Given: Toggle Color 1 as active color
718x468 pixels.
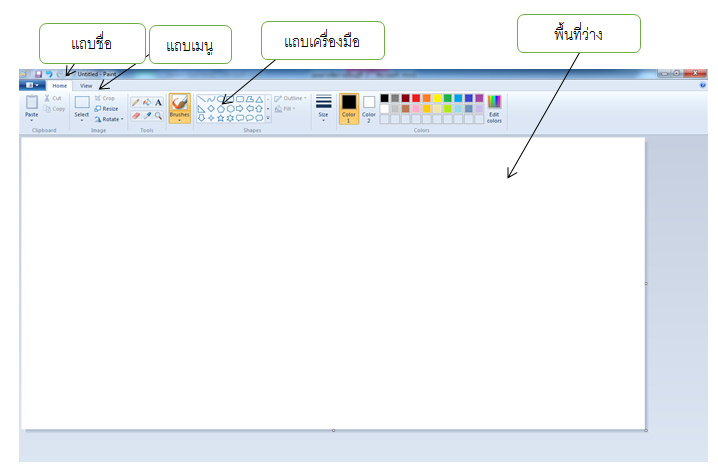Looking at the screenshot, I should (348, 108).
